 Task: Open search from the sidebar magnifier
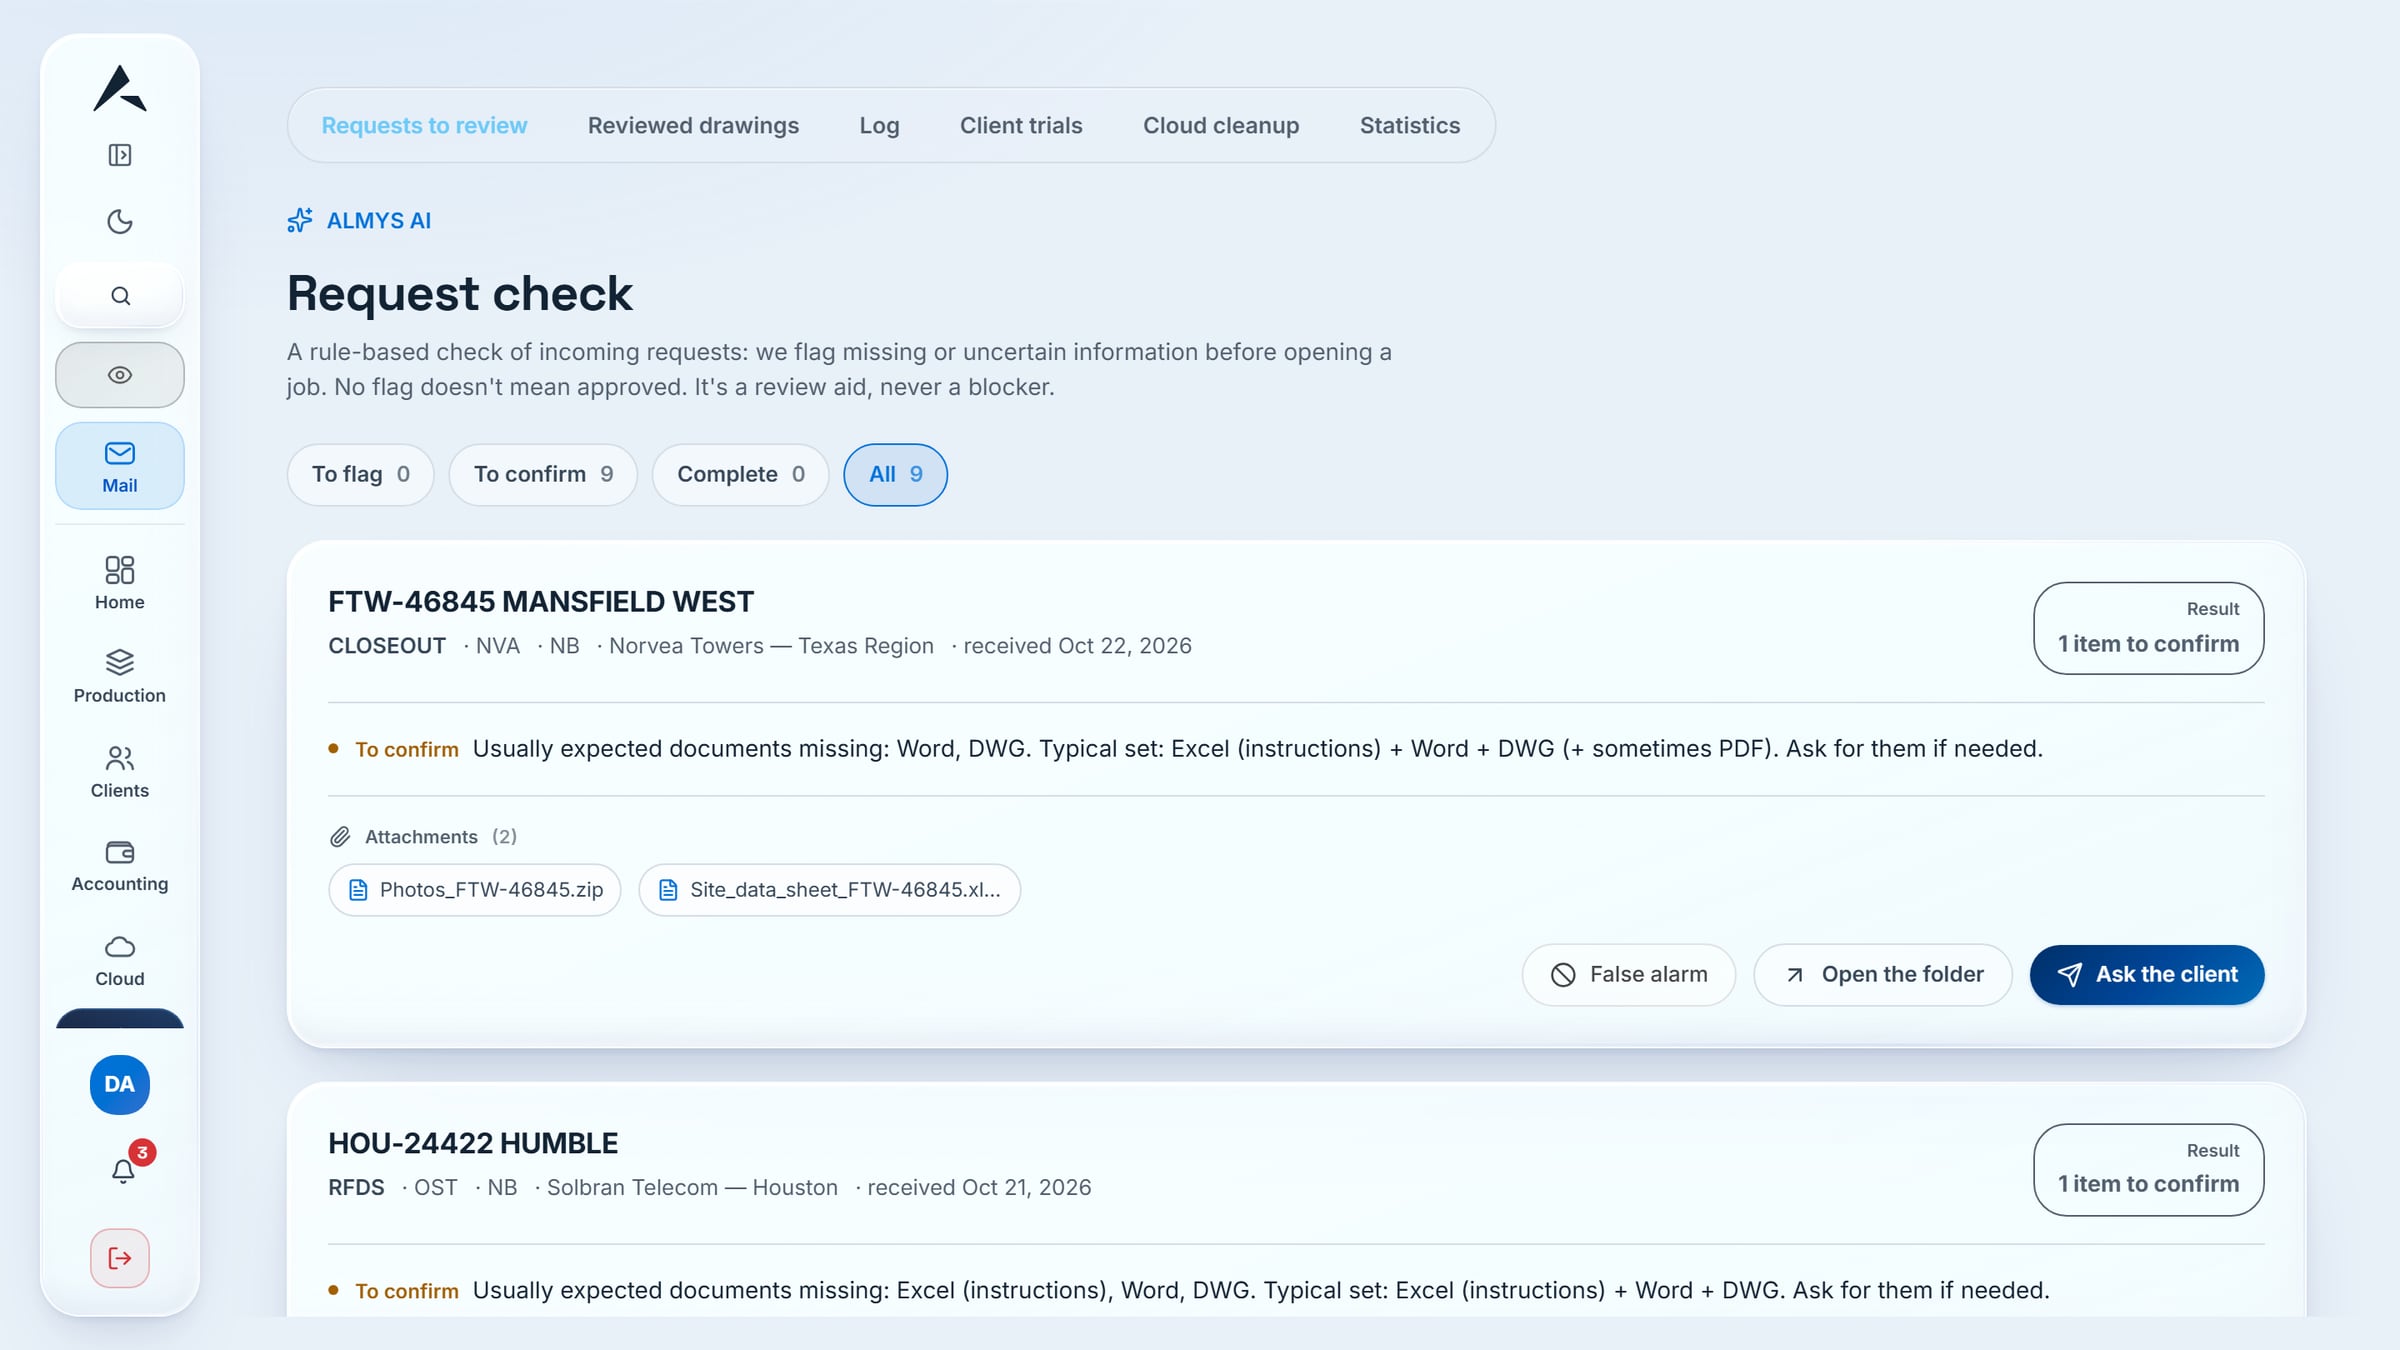point(120,296)
